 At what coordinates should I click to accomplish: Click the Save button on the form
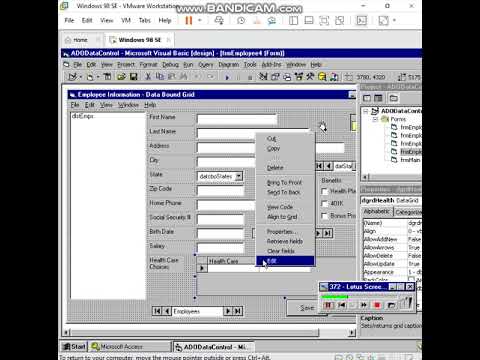307,308
